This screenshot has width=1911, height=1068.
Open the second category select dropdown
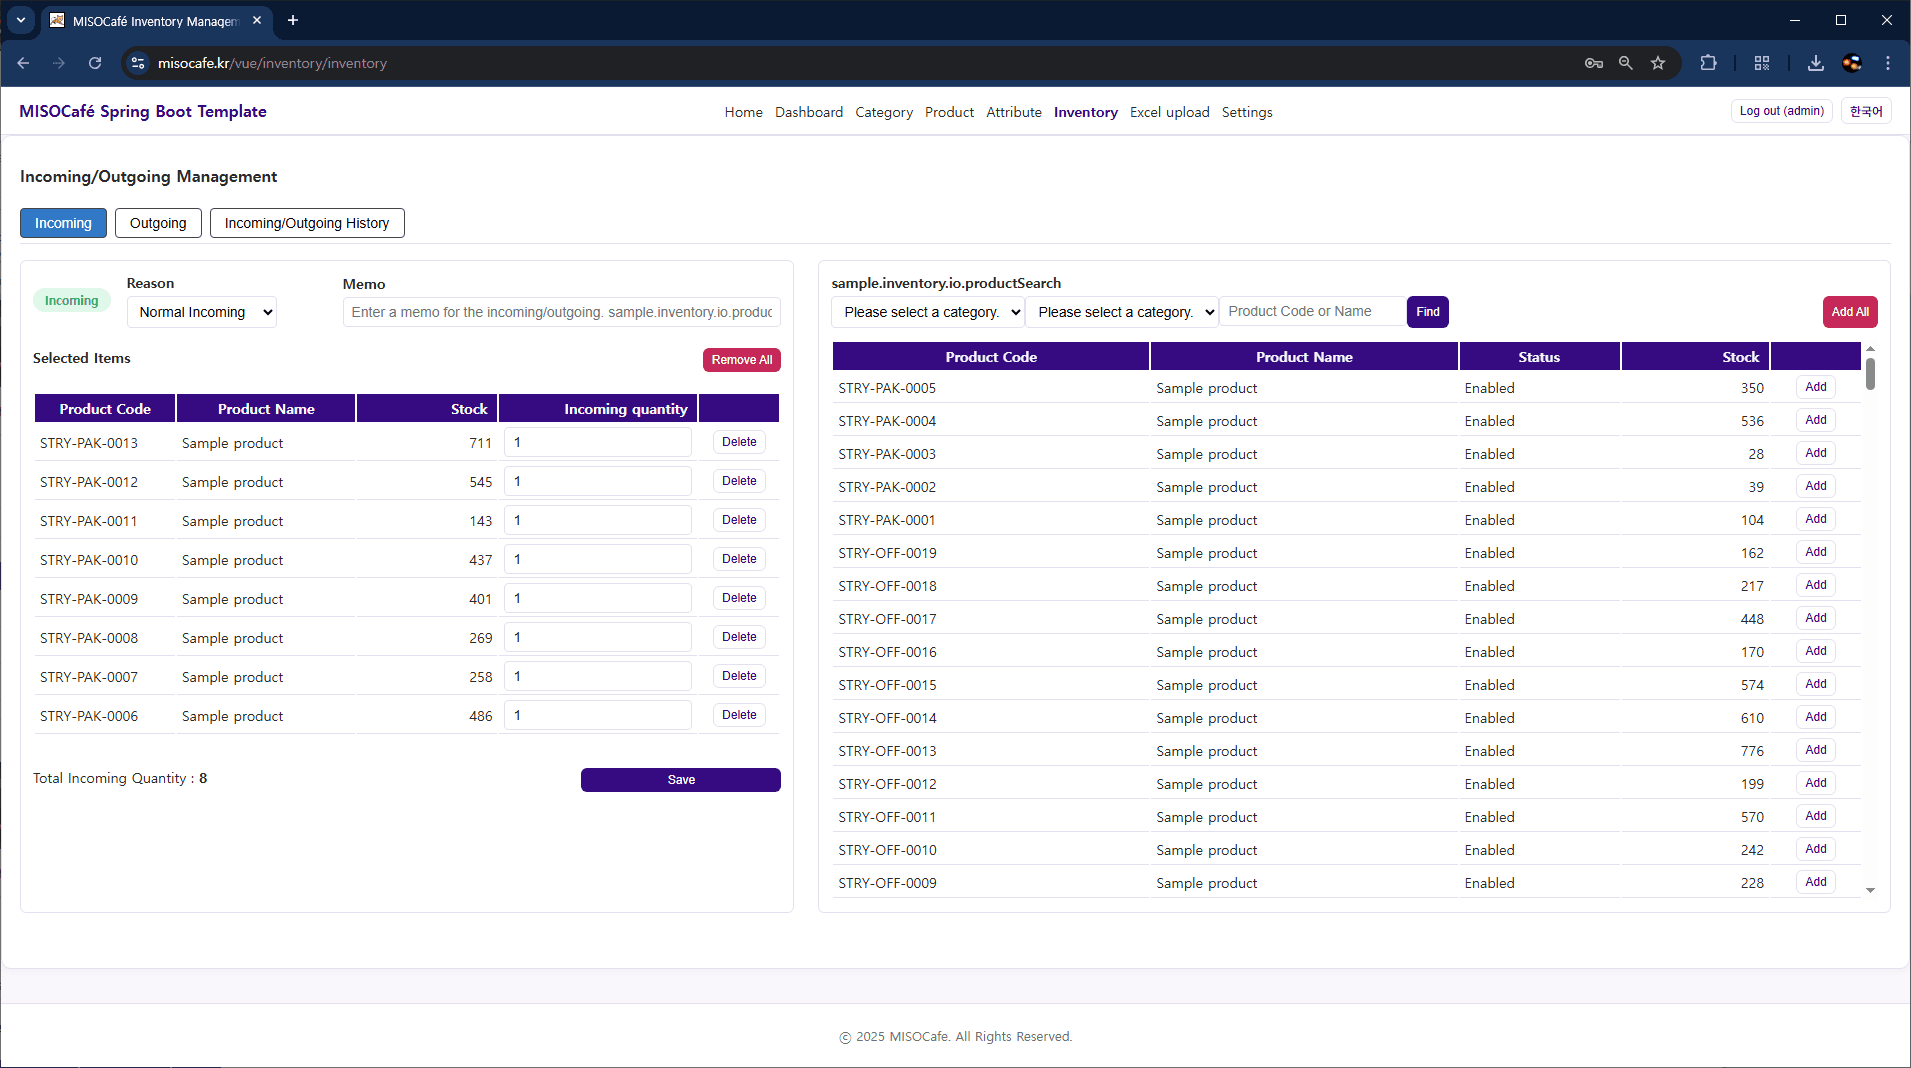pyautogui.click(x=1122, y=312)
